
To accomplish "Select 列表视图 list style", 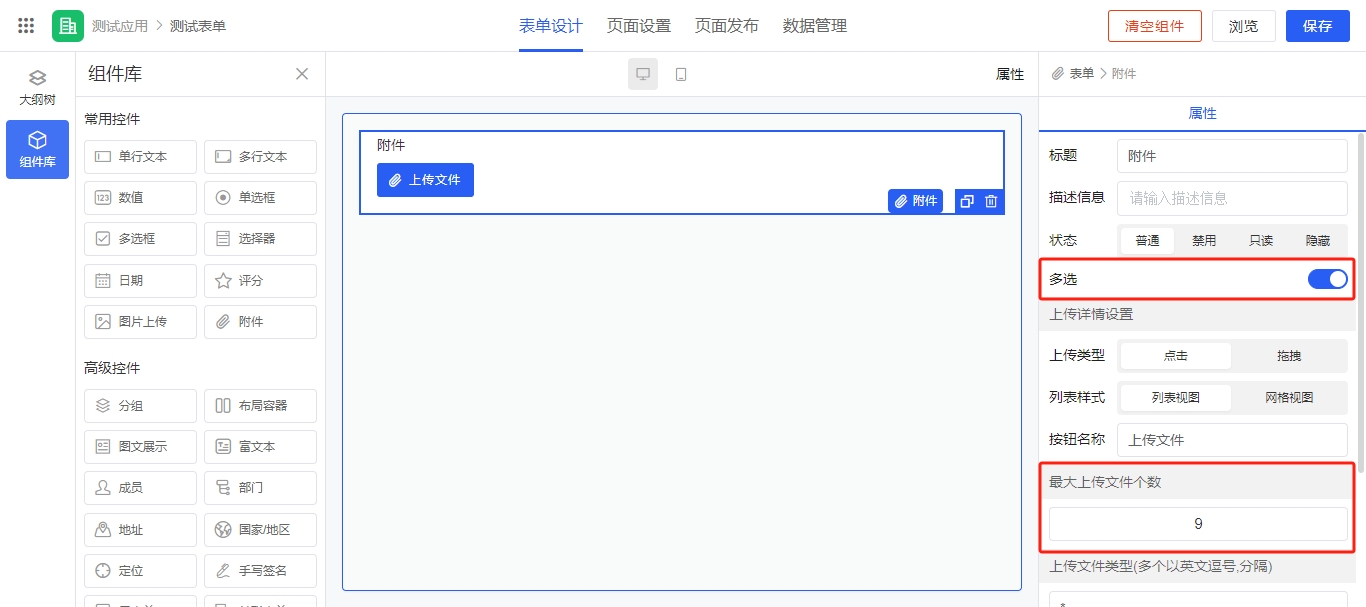I will 1176,397.
